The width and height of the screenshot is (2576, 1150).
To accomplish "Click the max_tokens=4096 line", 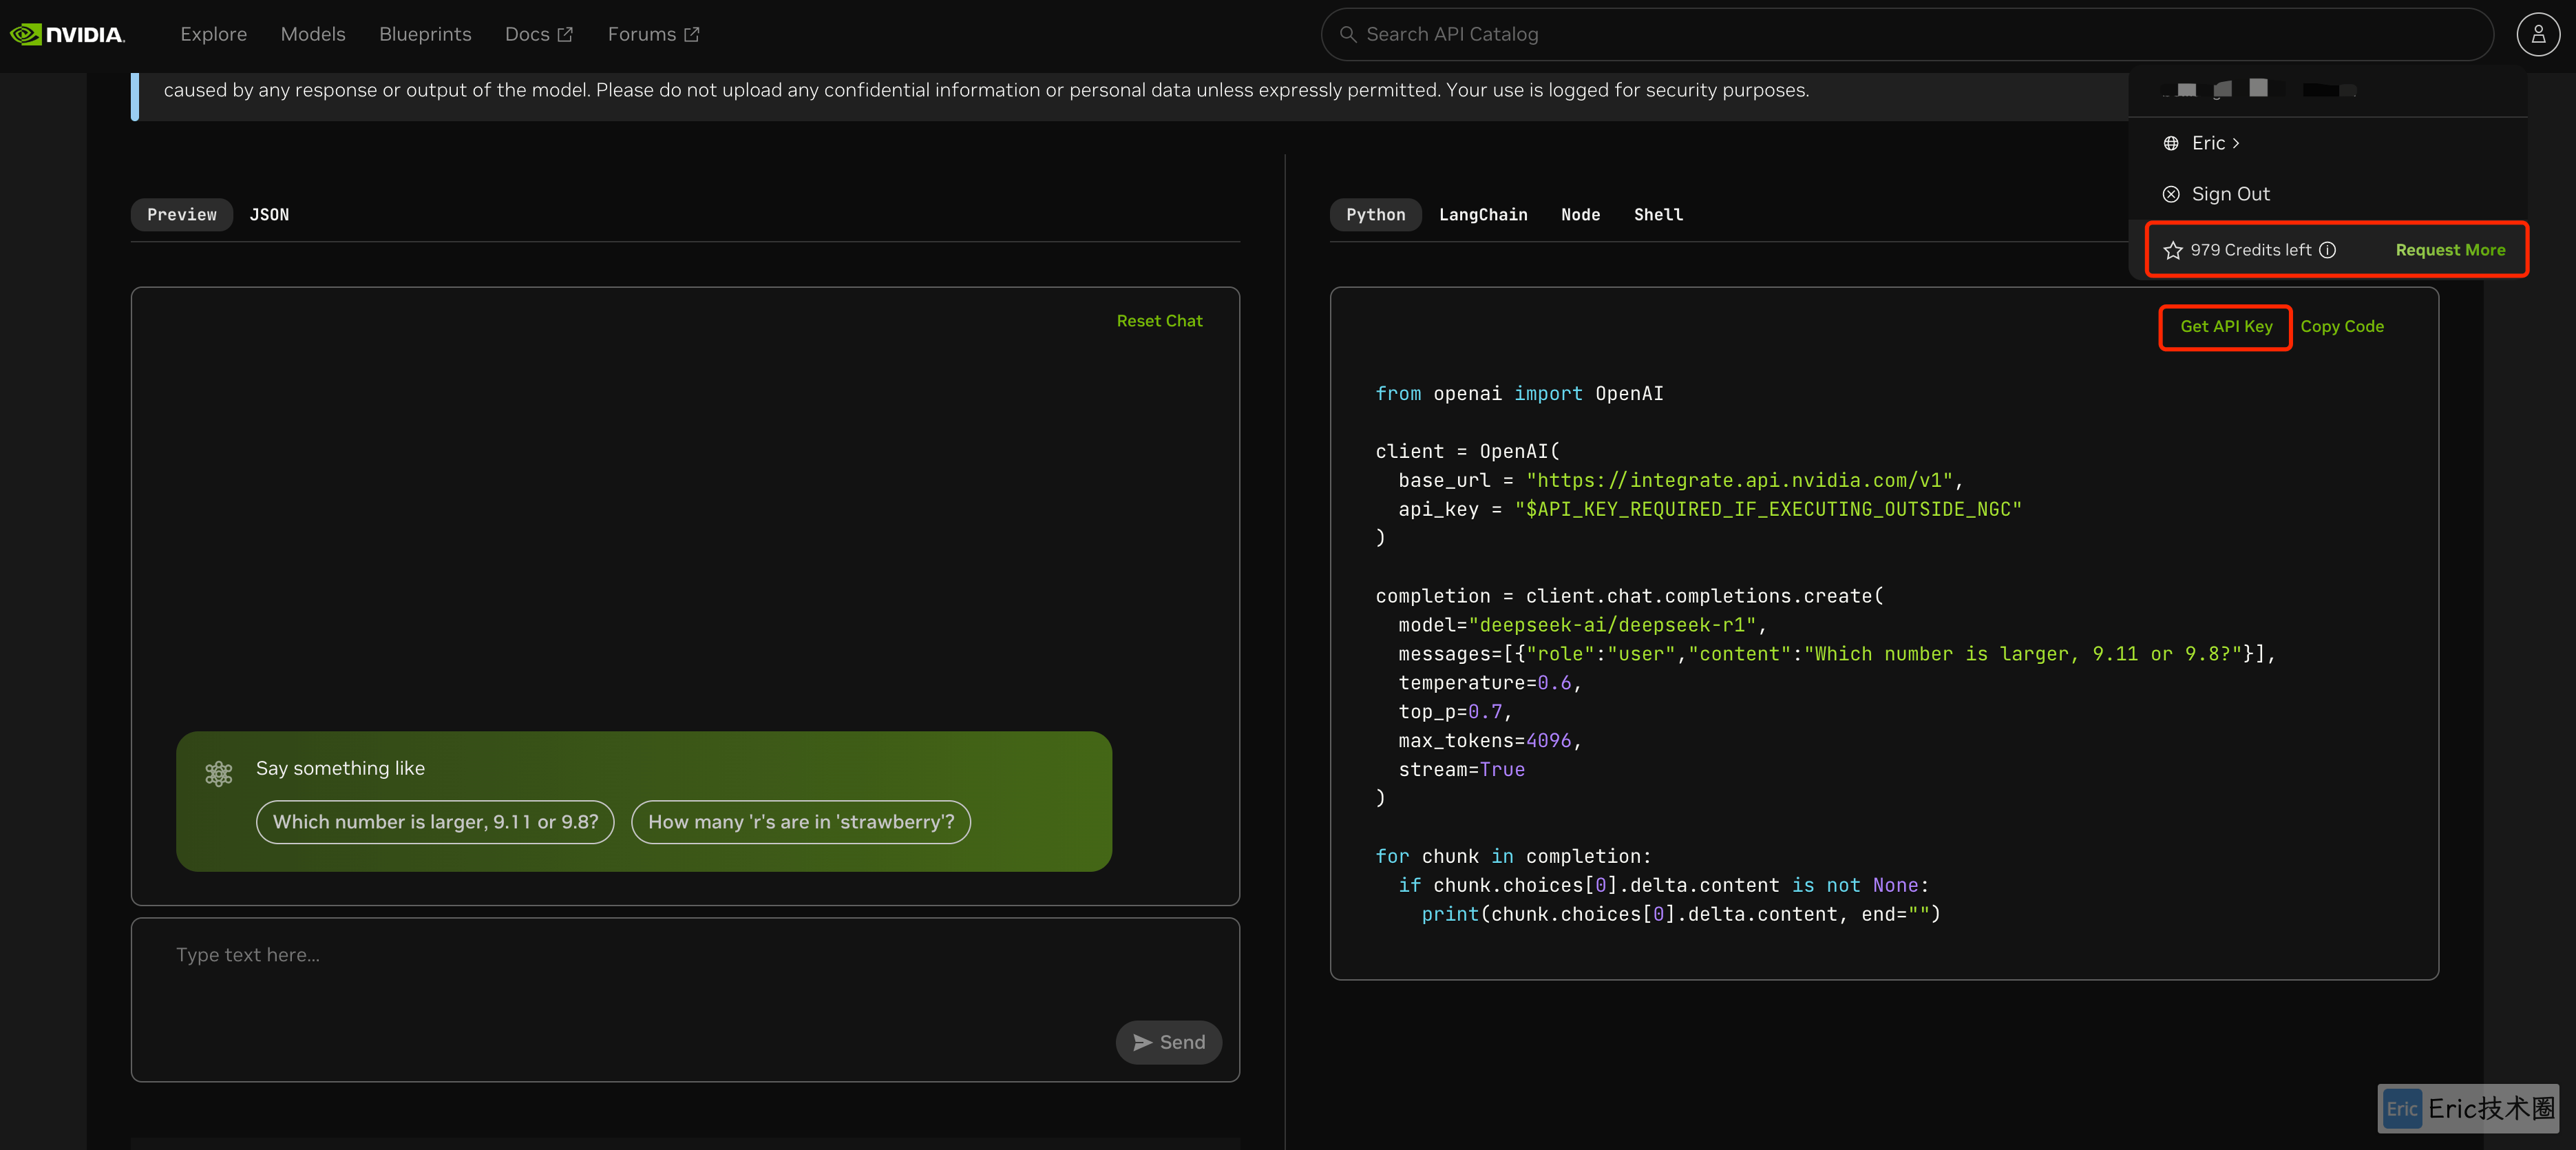I will [1489, 741].
